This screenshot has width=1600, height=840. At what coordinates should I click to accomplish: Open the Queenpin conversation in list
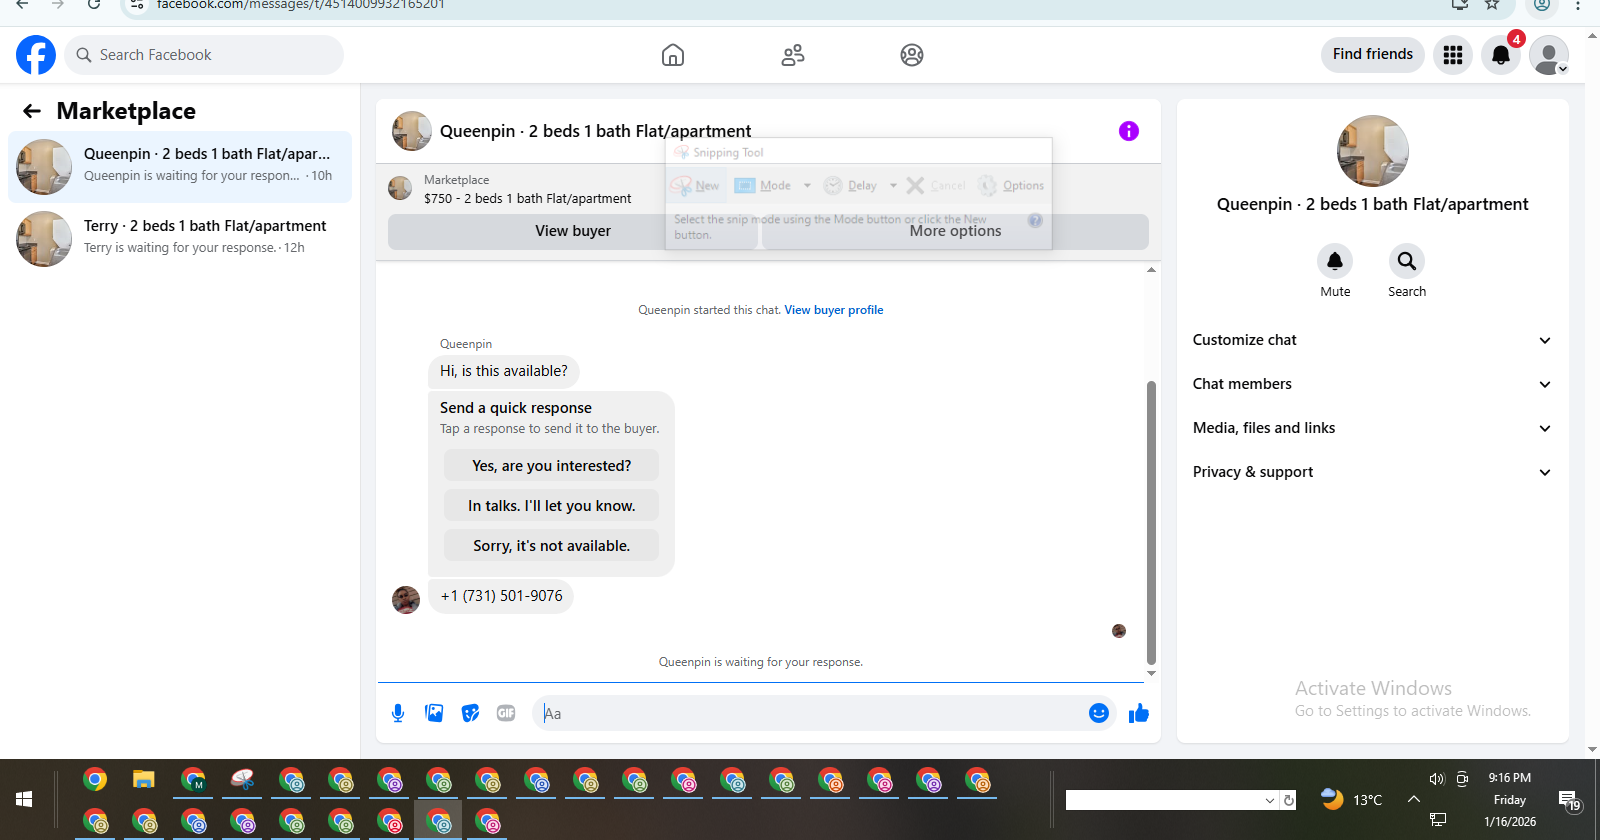coord(180,167)
